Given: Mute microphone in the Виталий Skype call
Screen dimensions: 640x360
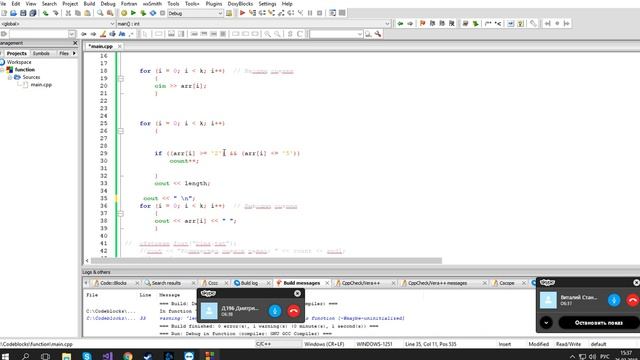Looking at the screenshot, I should tap(614, 300).
